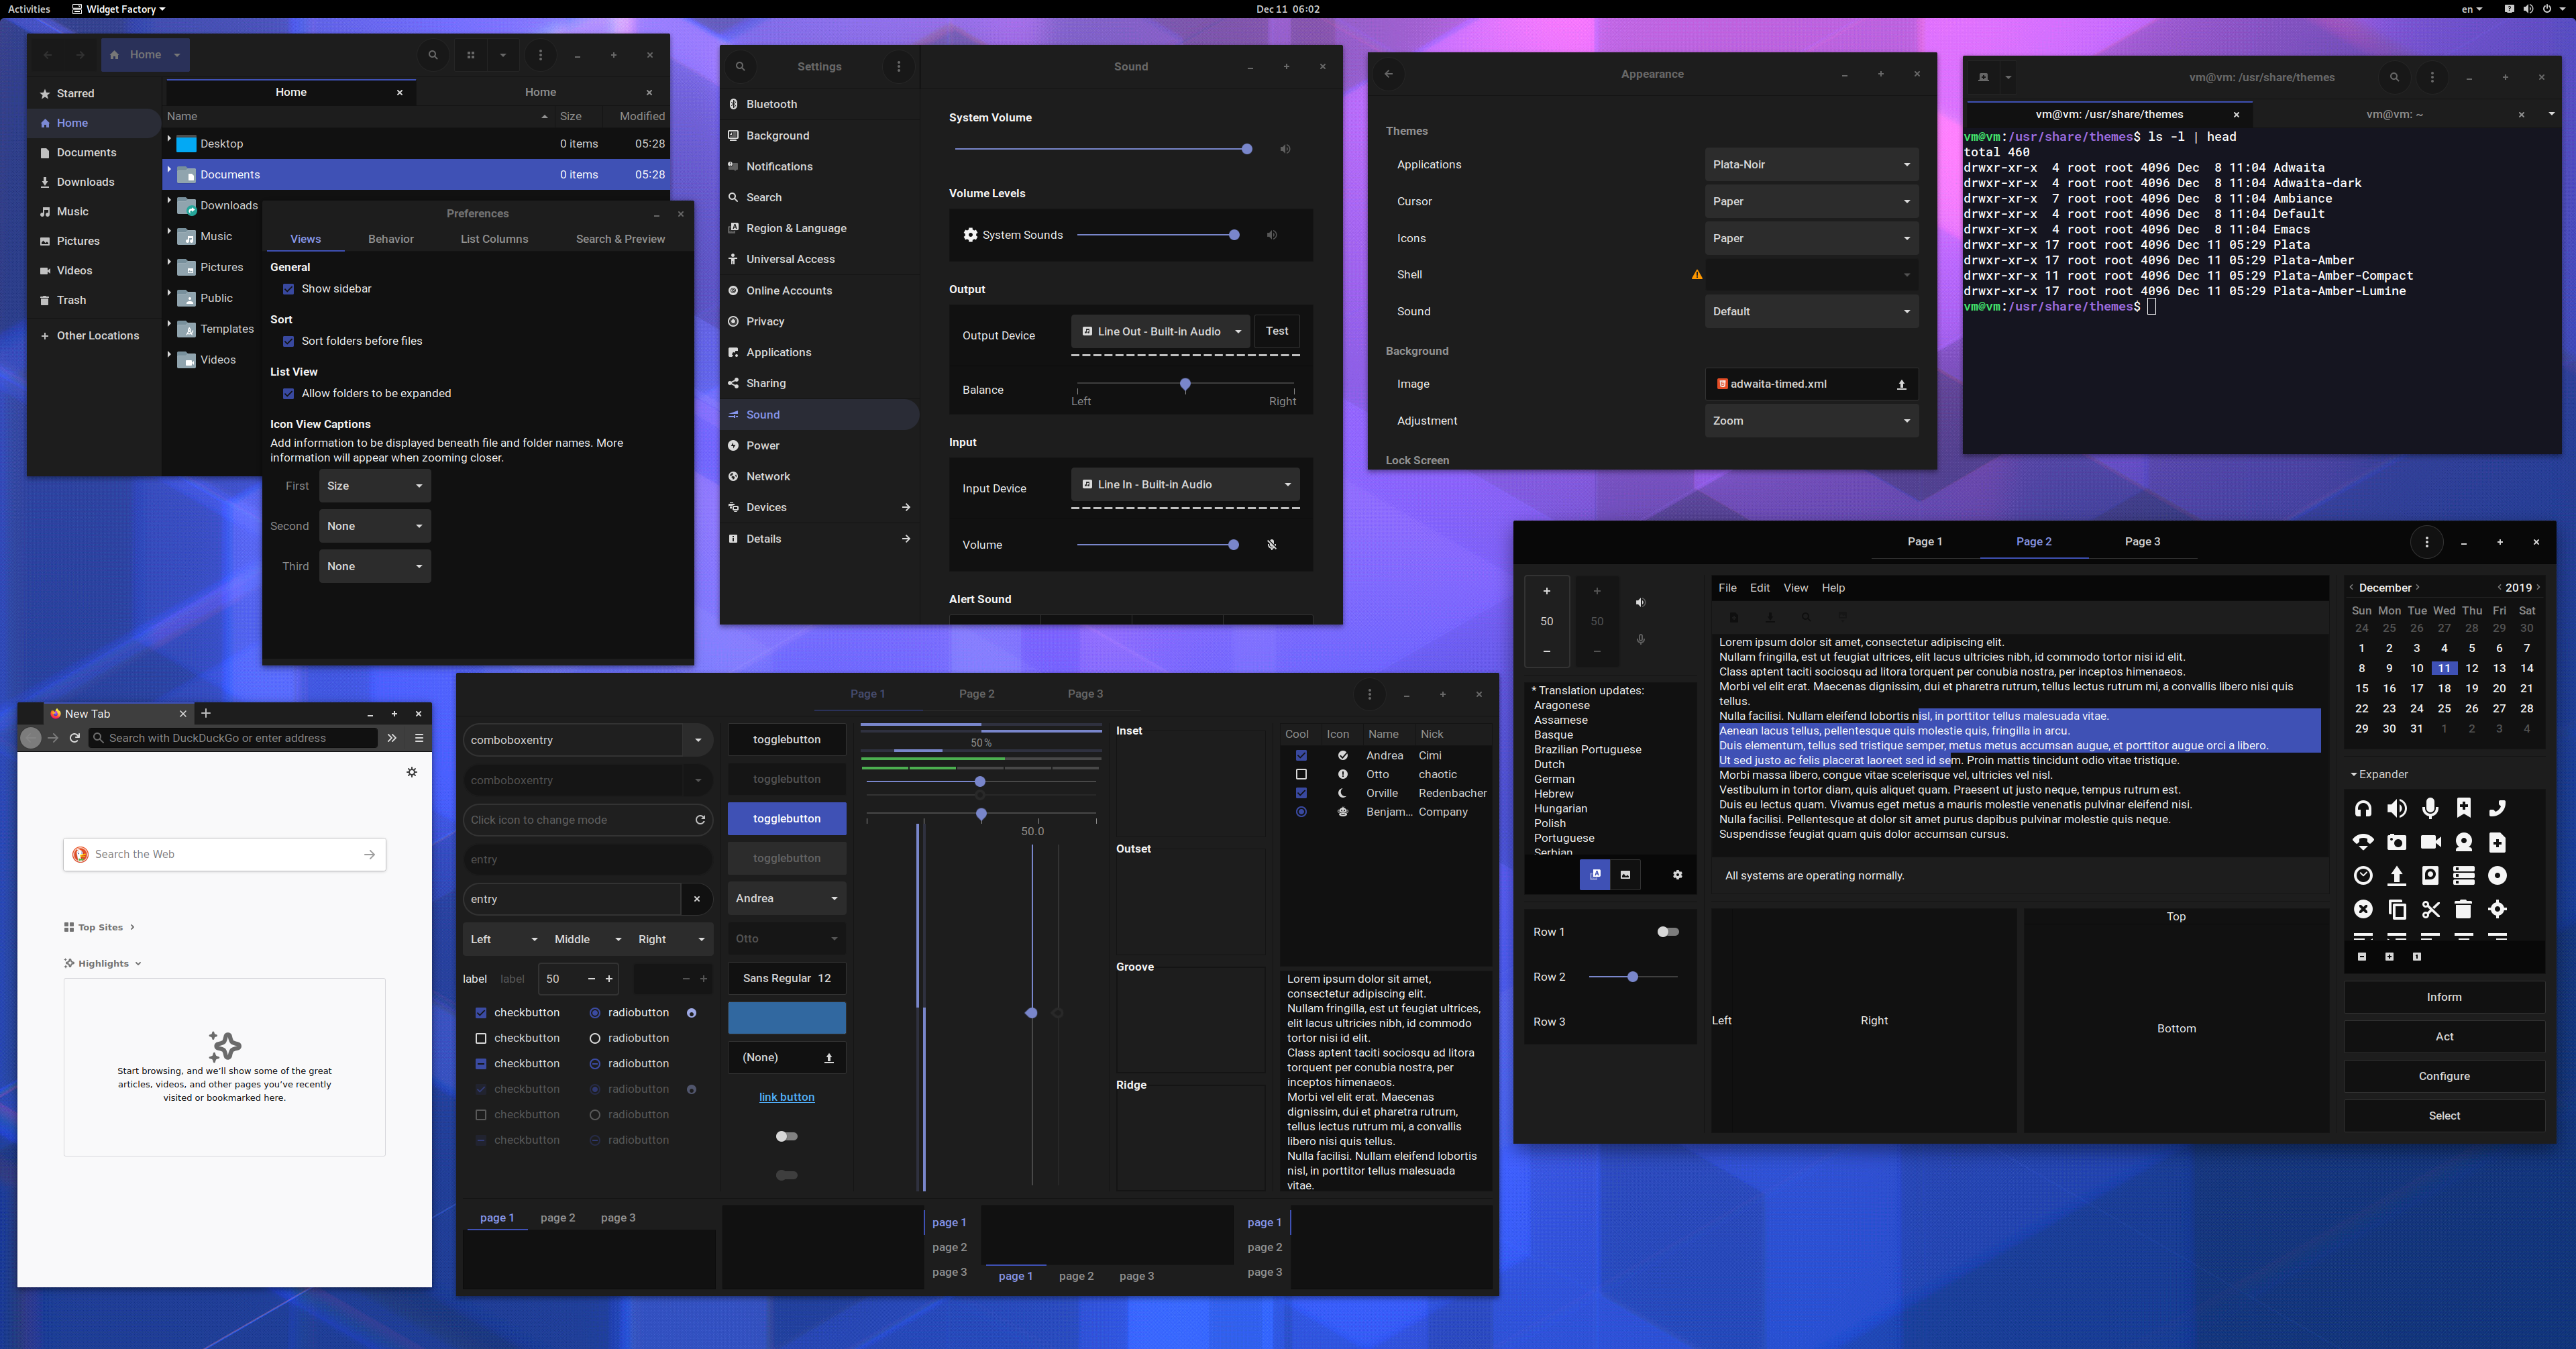Click the phone call icon in icon grid
Viewport: 2576px width, 1349px height.
tap(2497, 808)
